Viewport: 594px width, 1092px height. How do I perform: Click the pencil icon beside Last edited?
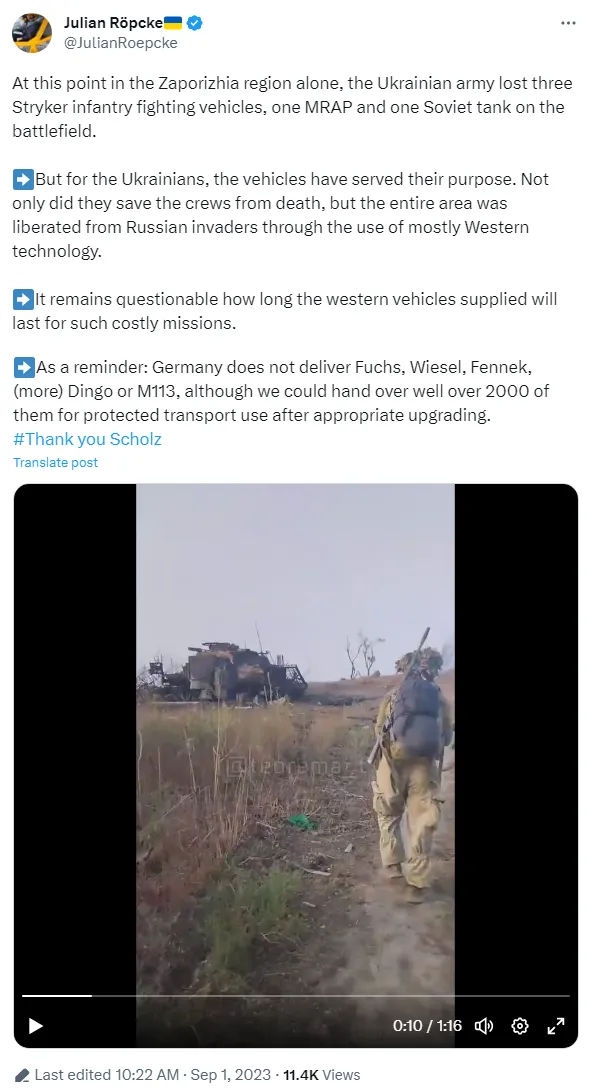pos(22,1075)
